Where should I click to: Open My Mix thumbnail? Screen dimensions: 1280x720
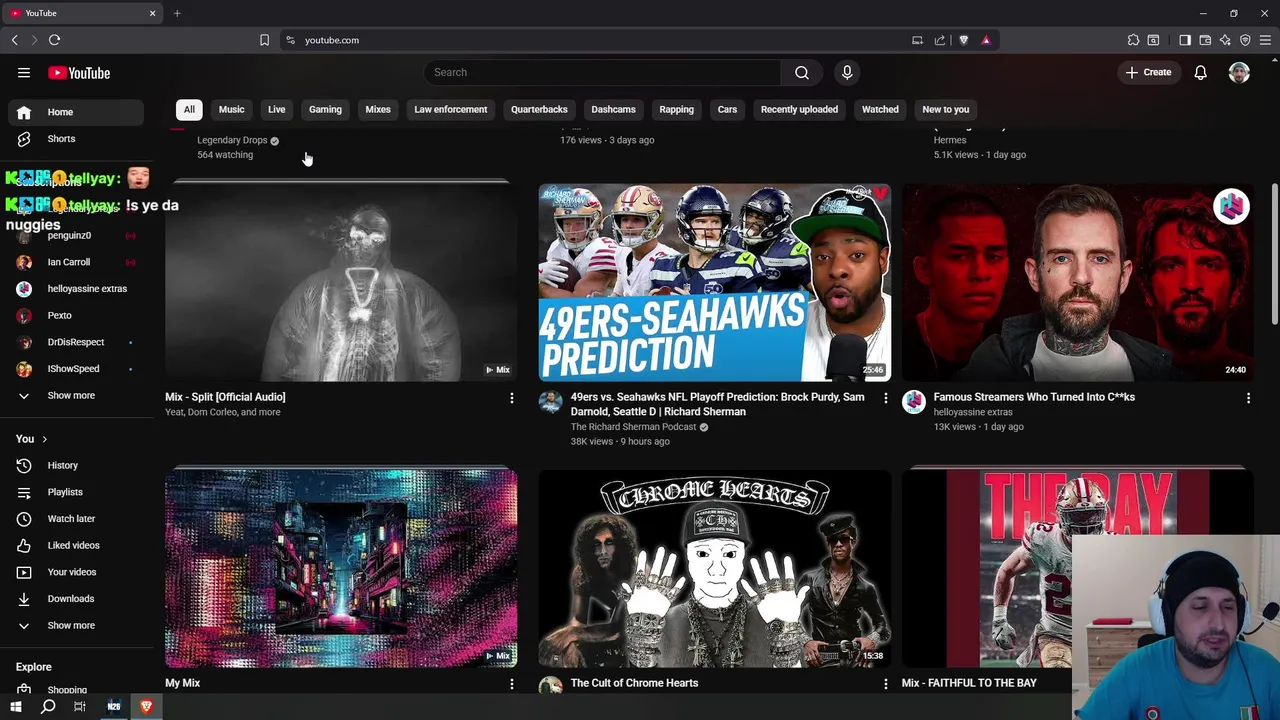[x=341, y=568]
